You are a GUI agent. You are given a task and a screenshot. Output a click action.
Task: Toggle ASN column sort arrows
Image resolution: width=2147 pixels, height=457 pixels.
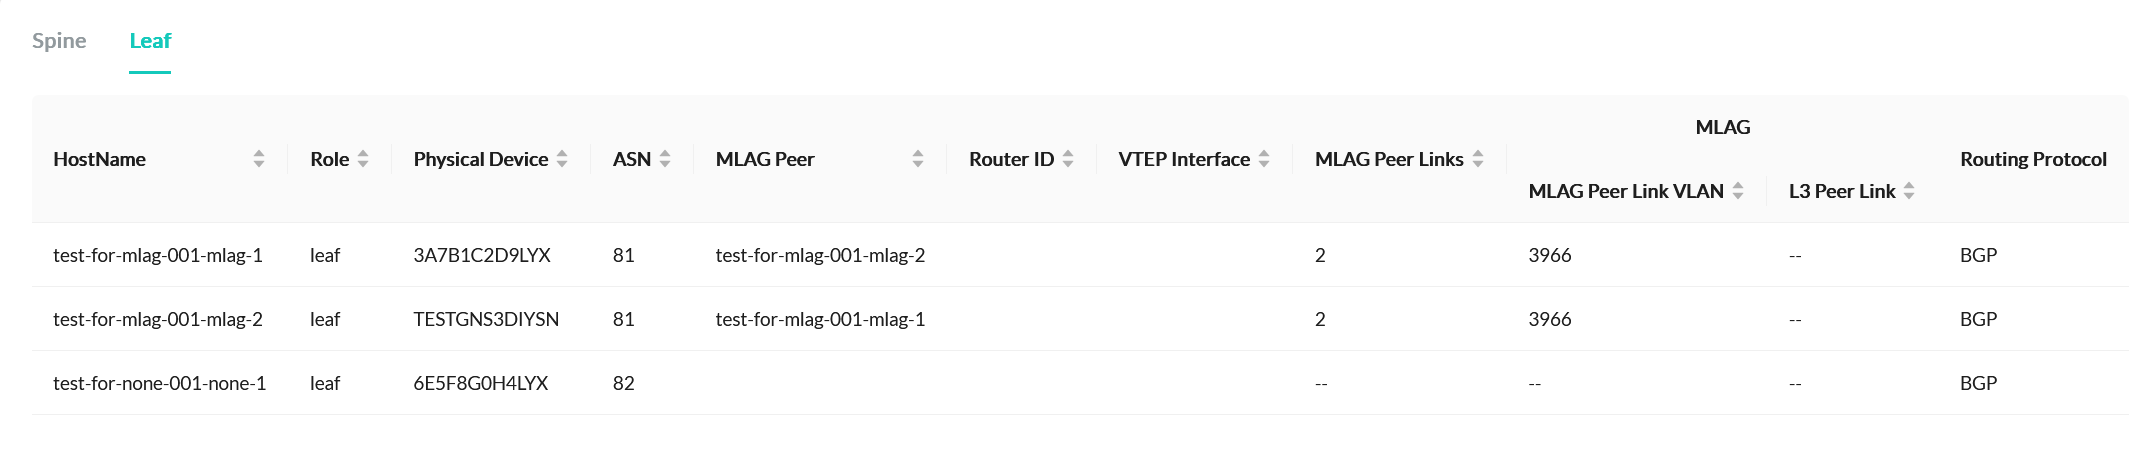[x=665, y=159]
